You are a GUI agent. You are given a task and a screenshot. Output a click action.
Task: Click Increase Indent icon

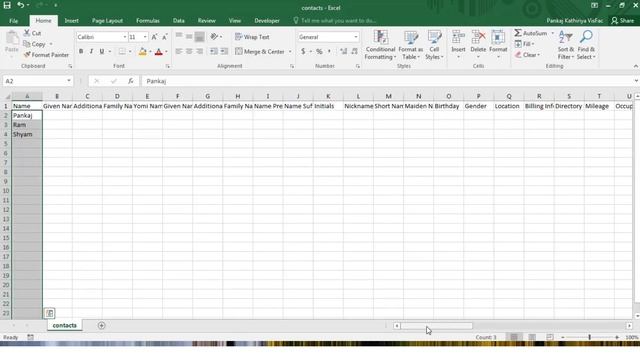224,51
